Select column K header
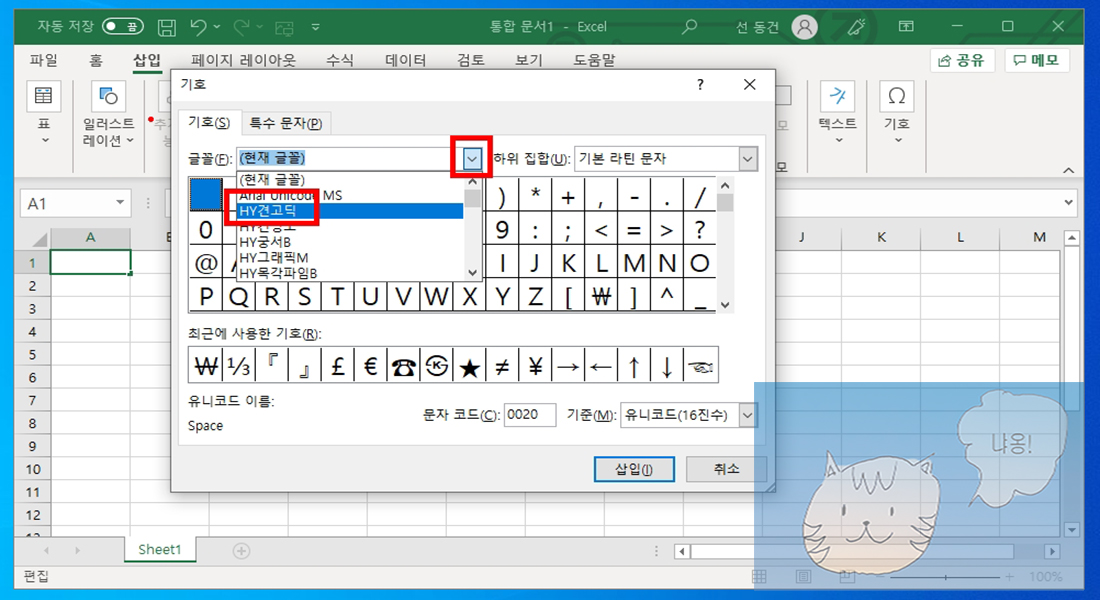 click(881, 237)
